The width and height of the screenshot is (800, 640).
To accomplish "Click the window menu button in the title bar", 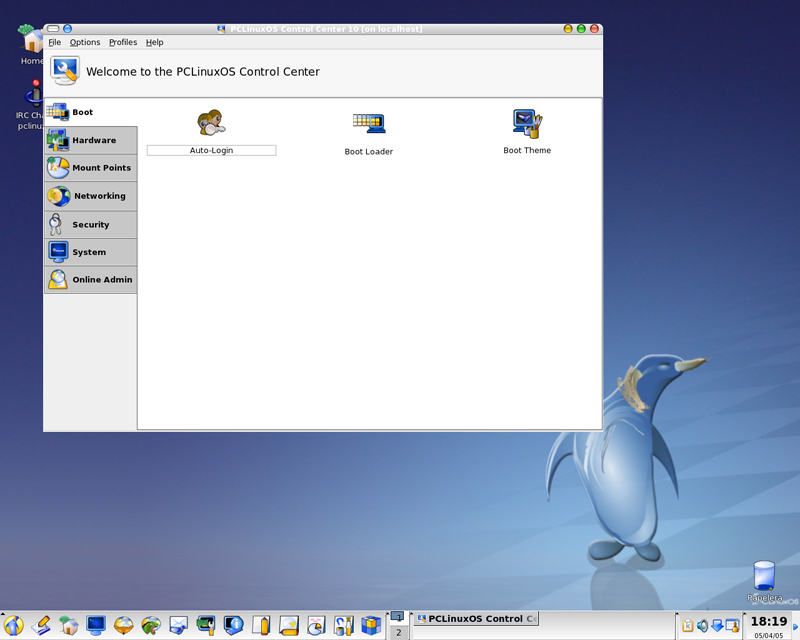I will (x=53, y=29).
